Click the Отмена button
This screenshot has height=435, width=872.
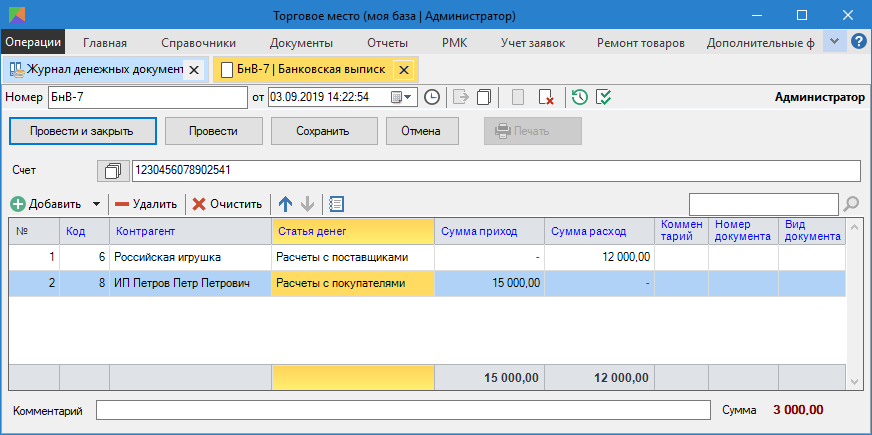(x=421, y=131)
